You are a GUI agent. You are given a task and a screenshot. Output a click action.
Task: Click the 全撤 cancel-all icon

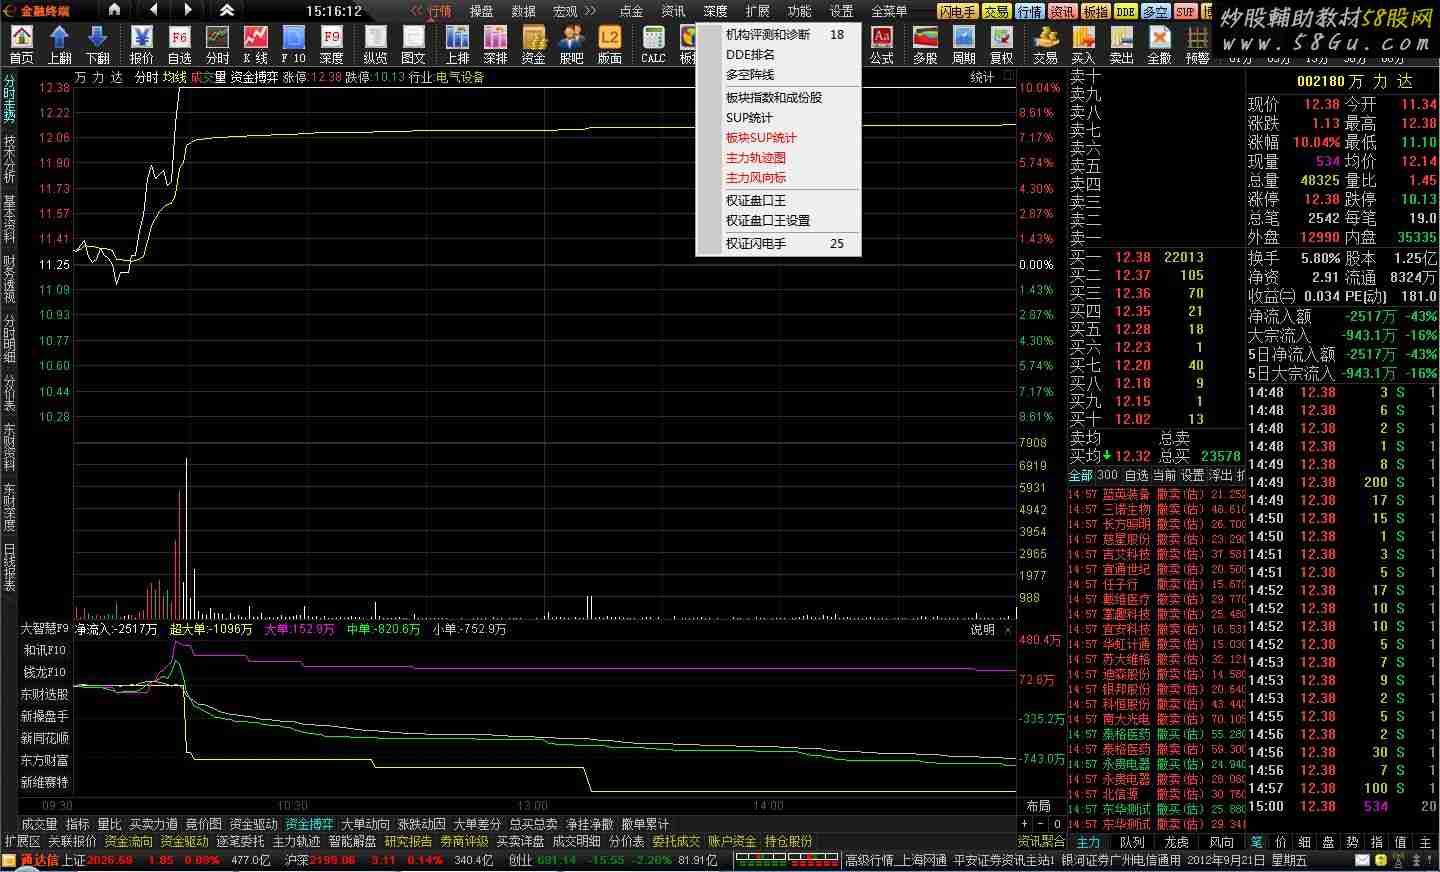(x=1159, y=45)
